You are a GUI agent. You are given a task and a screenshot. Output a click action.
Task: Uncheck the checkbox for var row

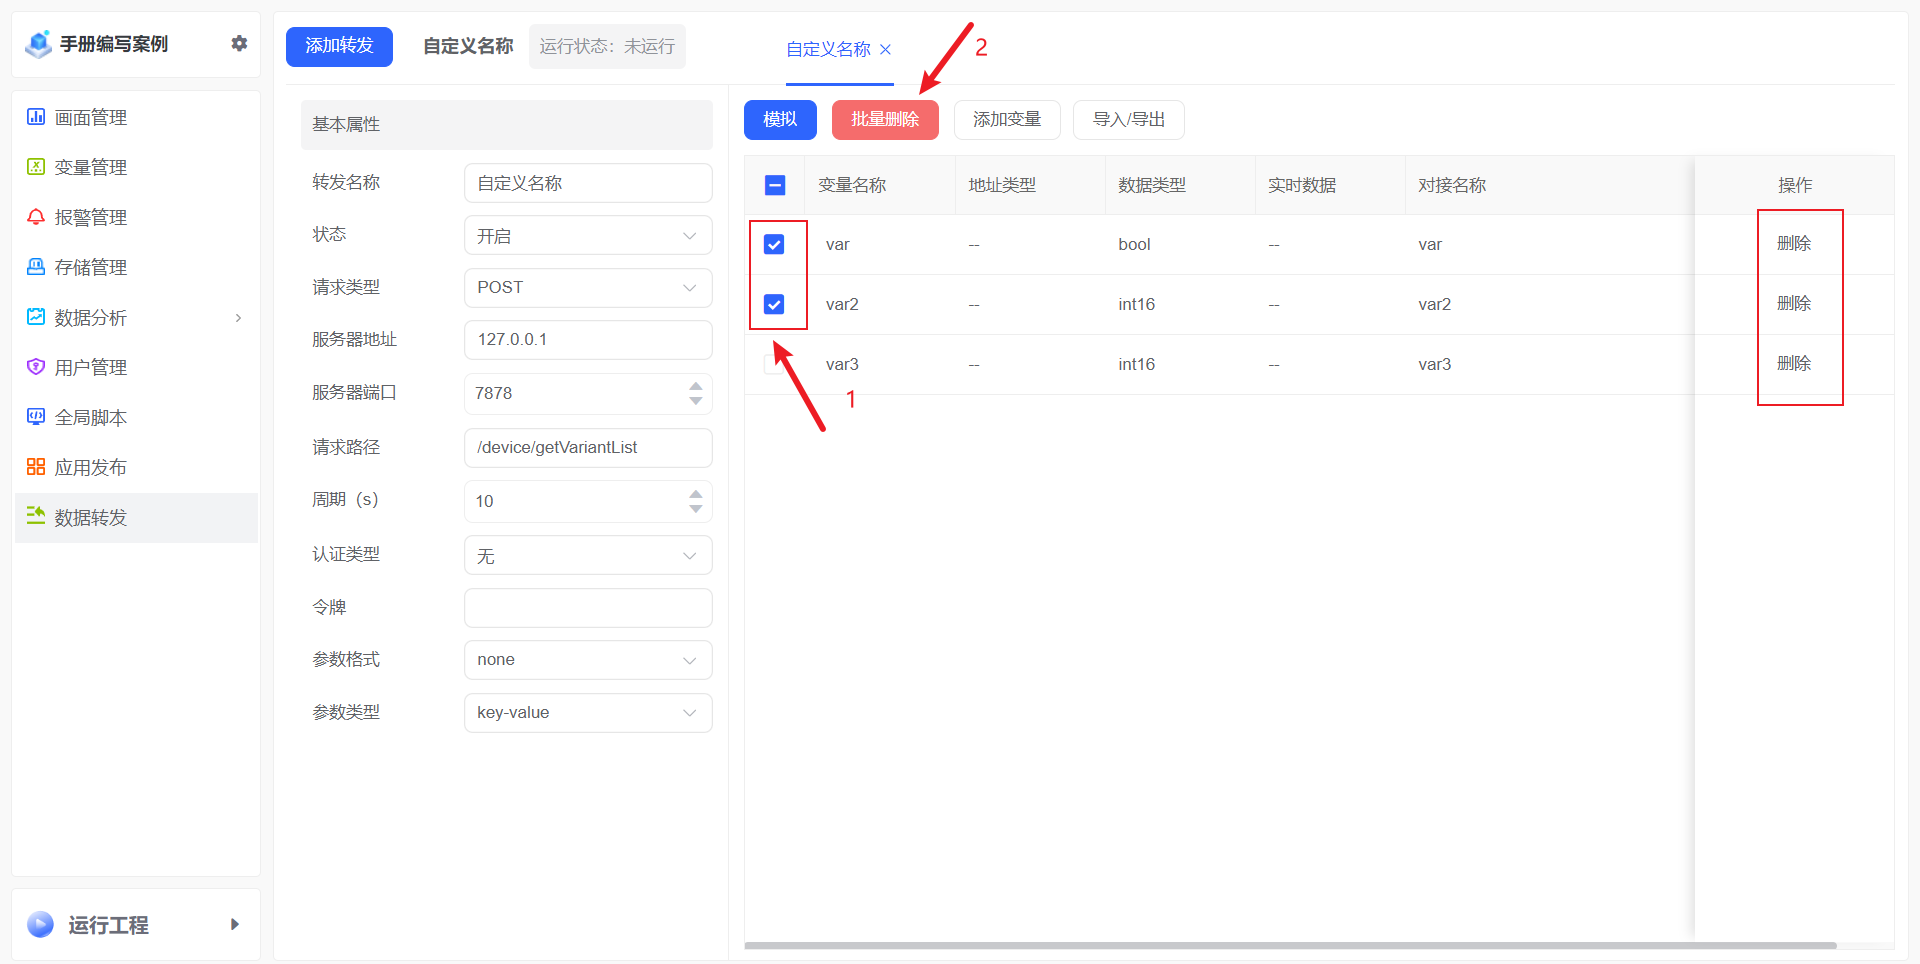[774, 244]
